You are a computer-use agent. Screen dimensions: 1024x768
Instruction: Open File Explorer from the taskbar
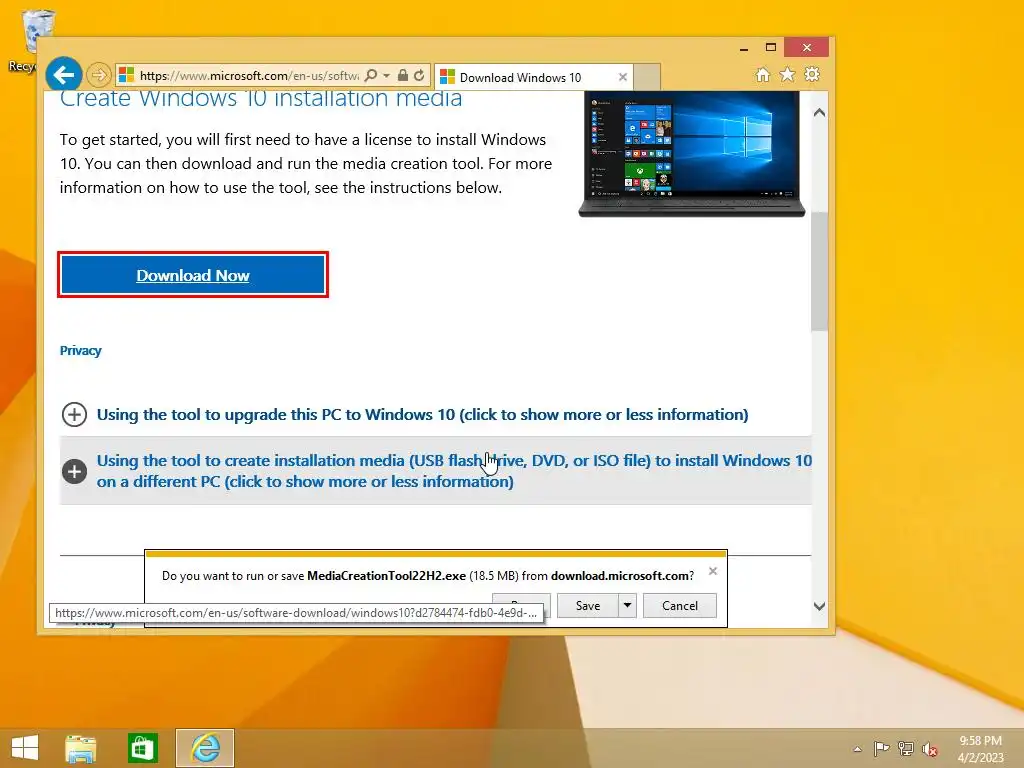[x=80, y=748]
